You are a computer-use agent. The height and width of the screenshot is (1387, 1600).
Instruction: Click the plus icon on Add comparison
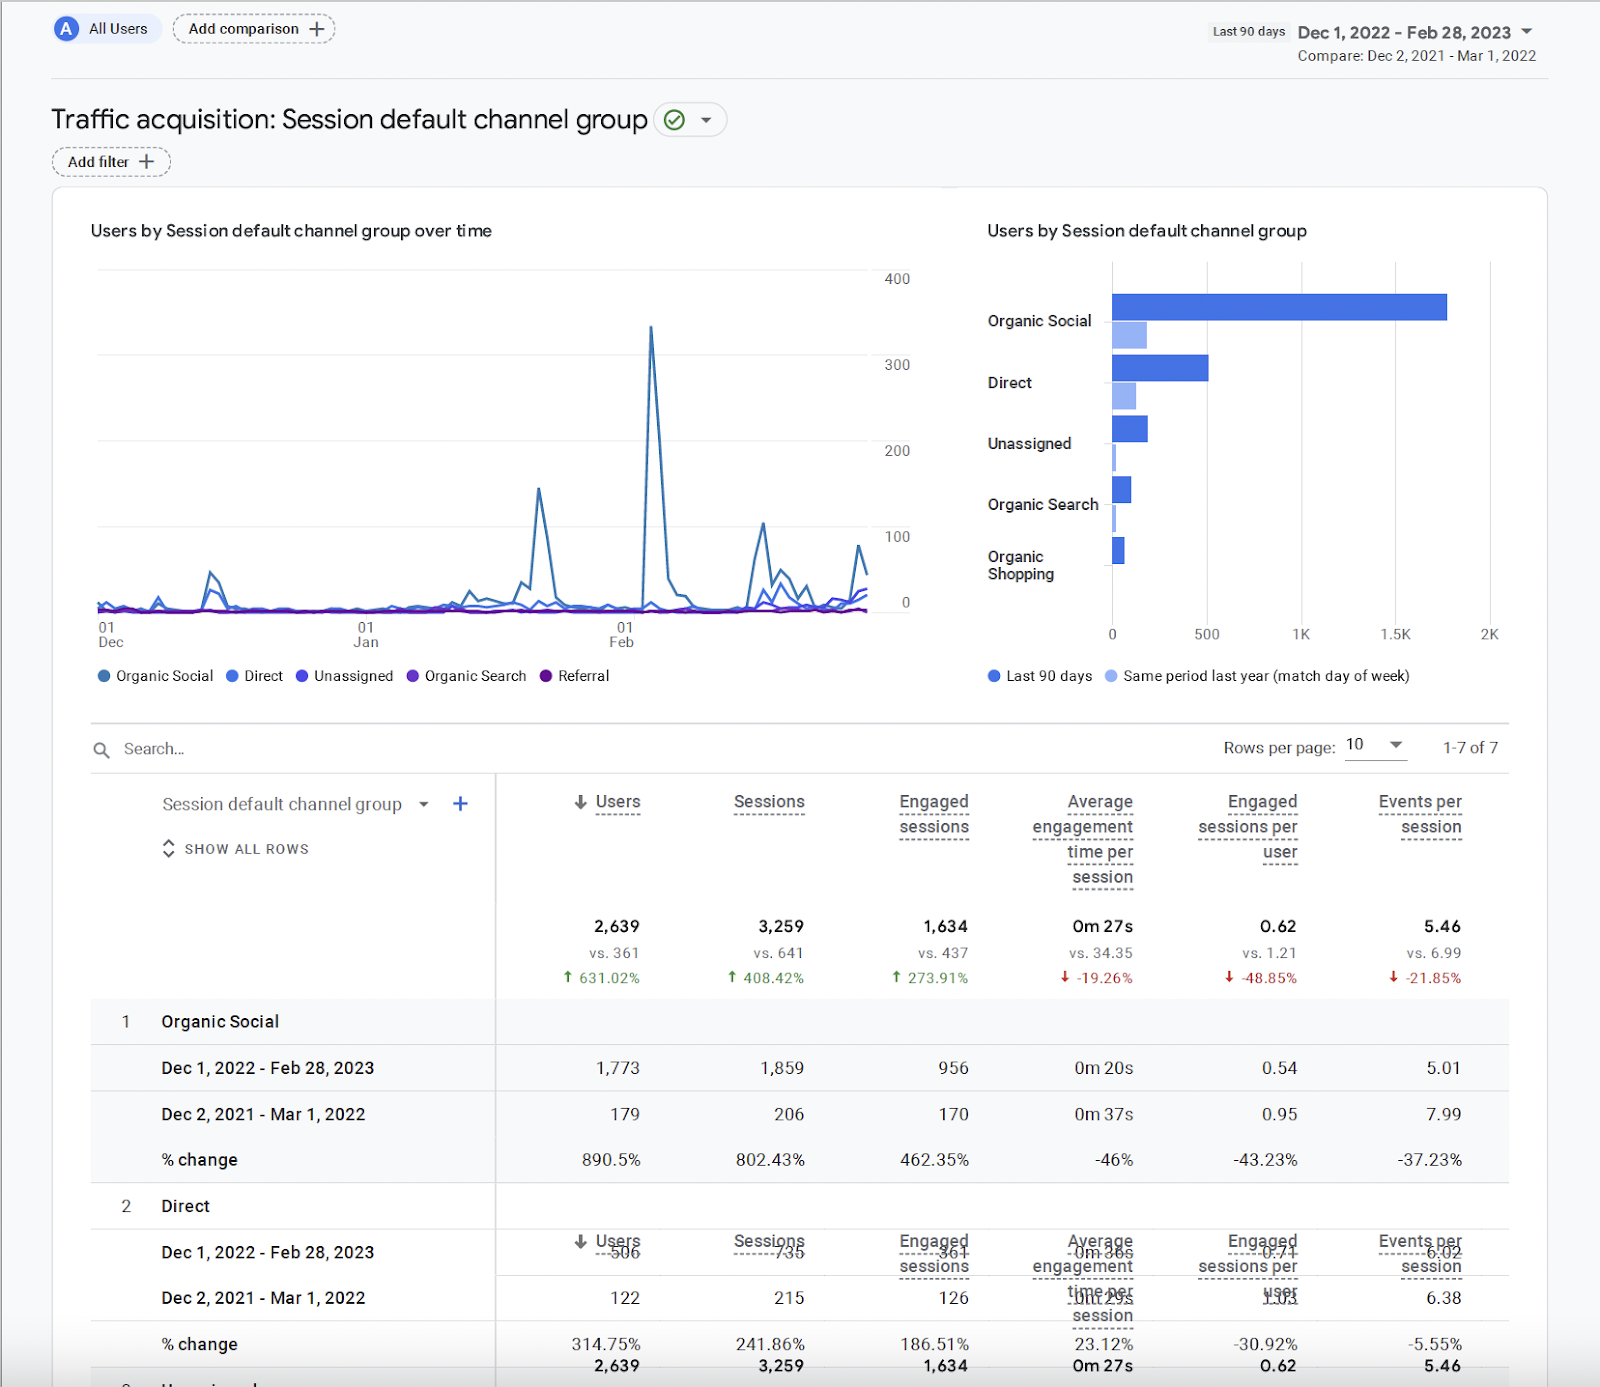(317, 29)
